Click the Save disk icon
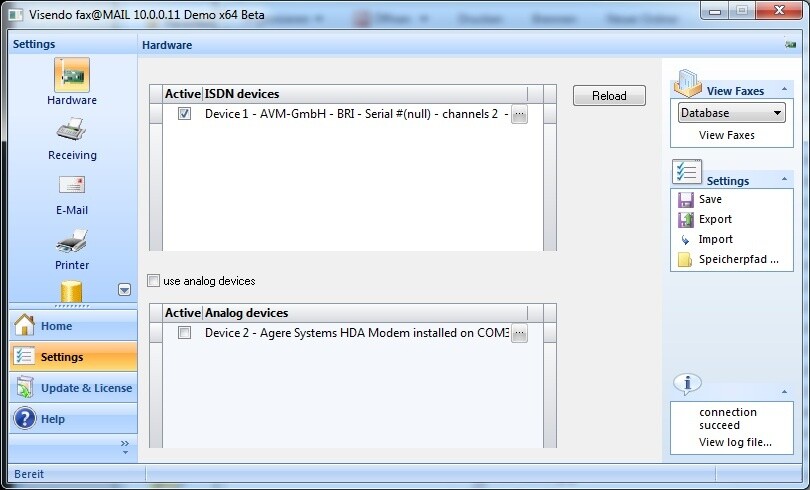The height and width of the screenshot is (490, 810). (x=685, y=199)
